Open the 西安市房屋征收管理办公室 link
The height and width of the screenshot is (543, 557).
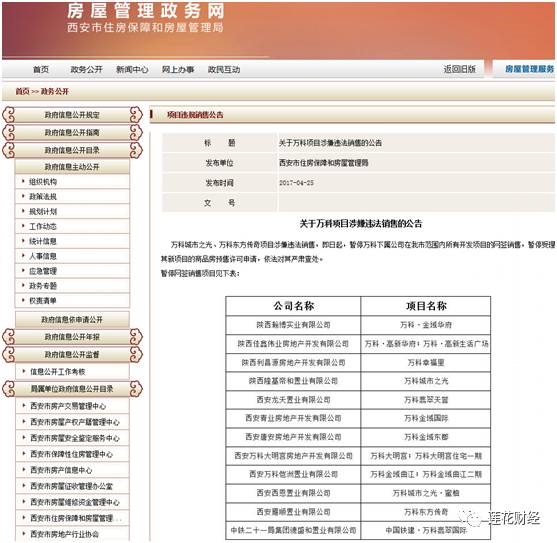(x=71, y=486)
